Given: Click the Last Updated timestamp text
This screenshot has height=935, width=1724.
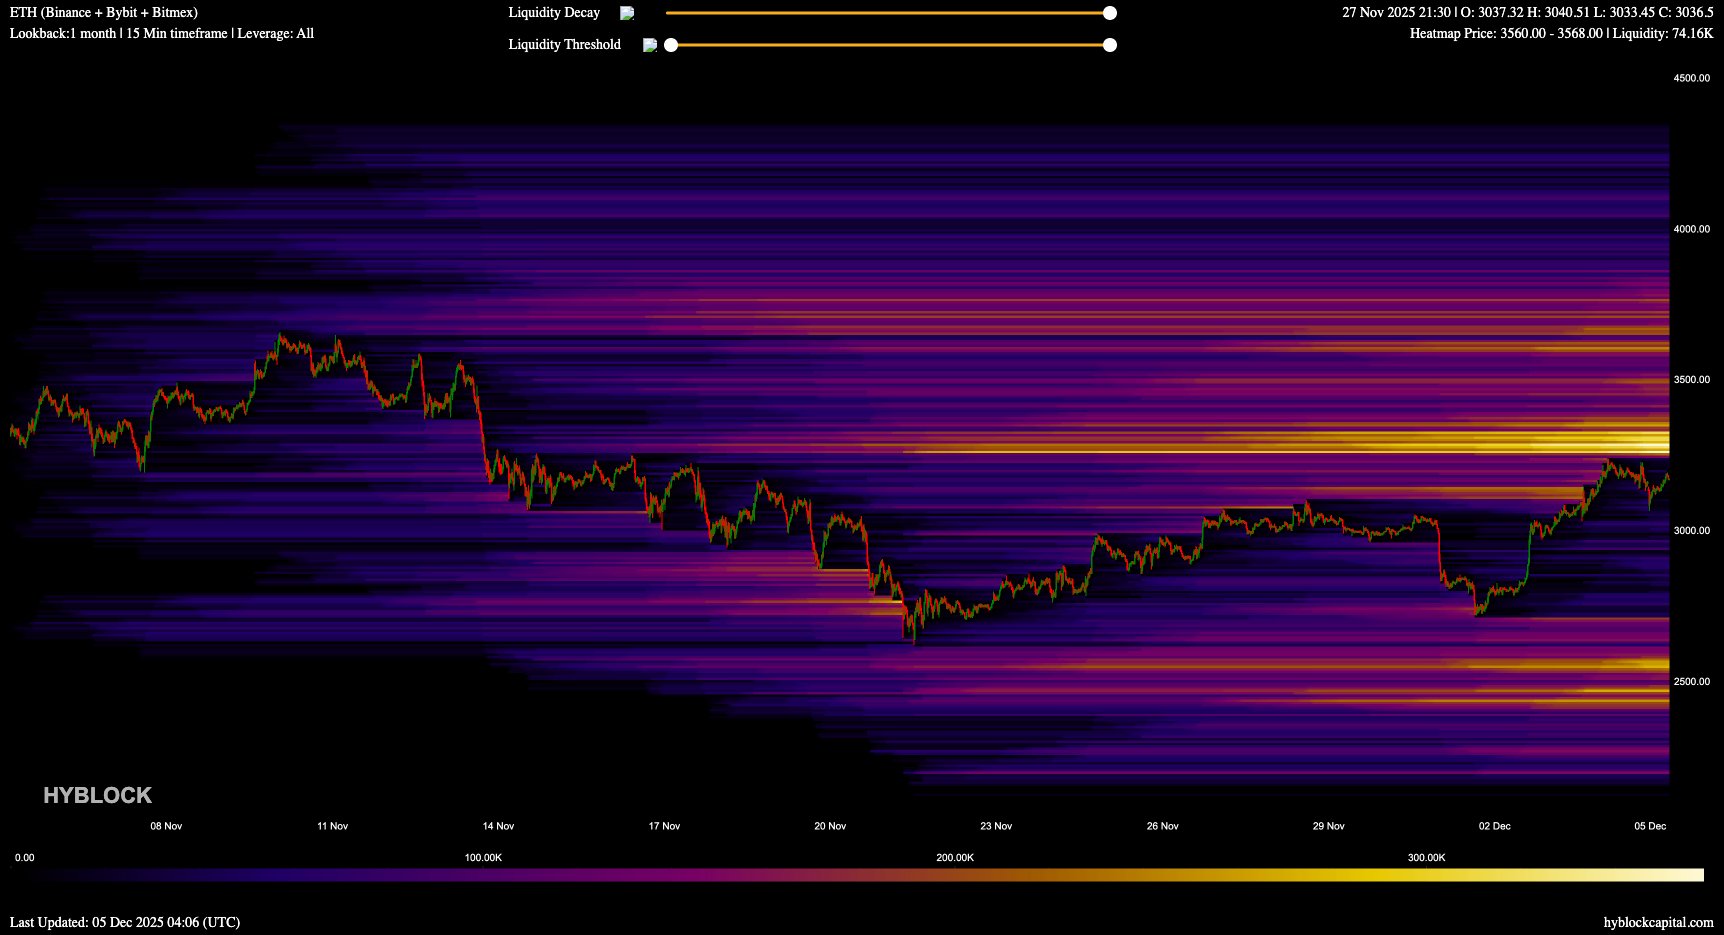Looking at the screenshot, I should 125,922.
